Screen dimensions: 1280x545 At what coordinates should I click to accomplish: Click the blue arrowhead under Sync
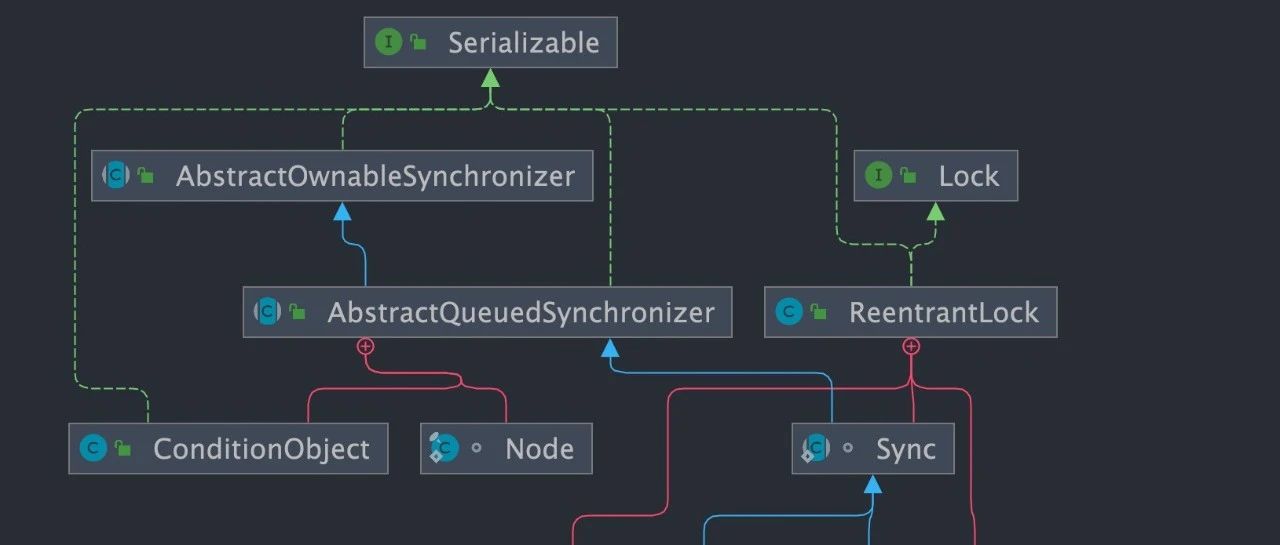(873, 483)
